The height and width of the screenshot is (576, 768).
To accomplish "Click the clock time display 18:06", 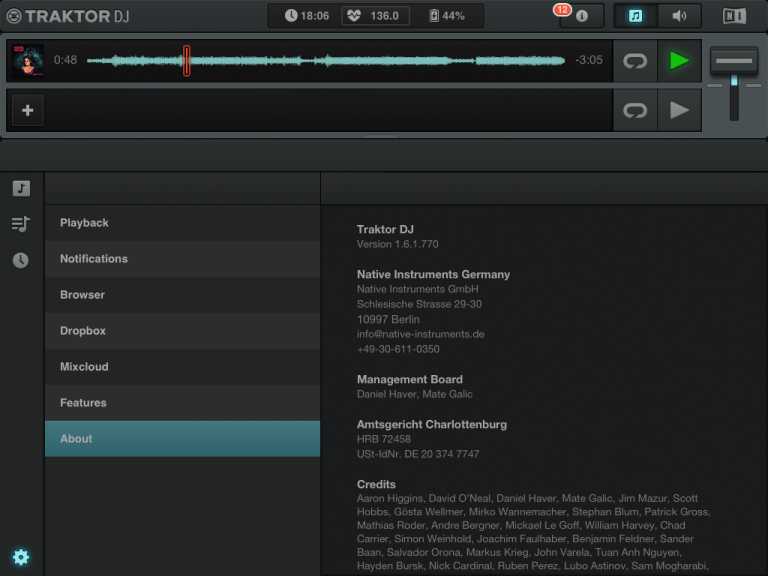I will (x=307, y=16).
